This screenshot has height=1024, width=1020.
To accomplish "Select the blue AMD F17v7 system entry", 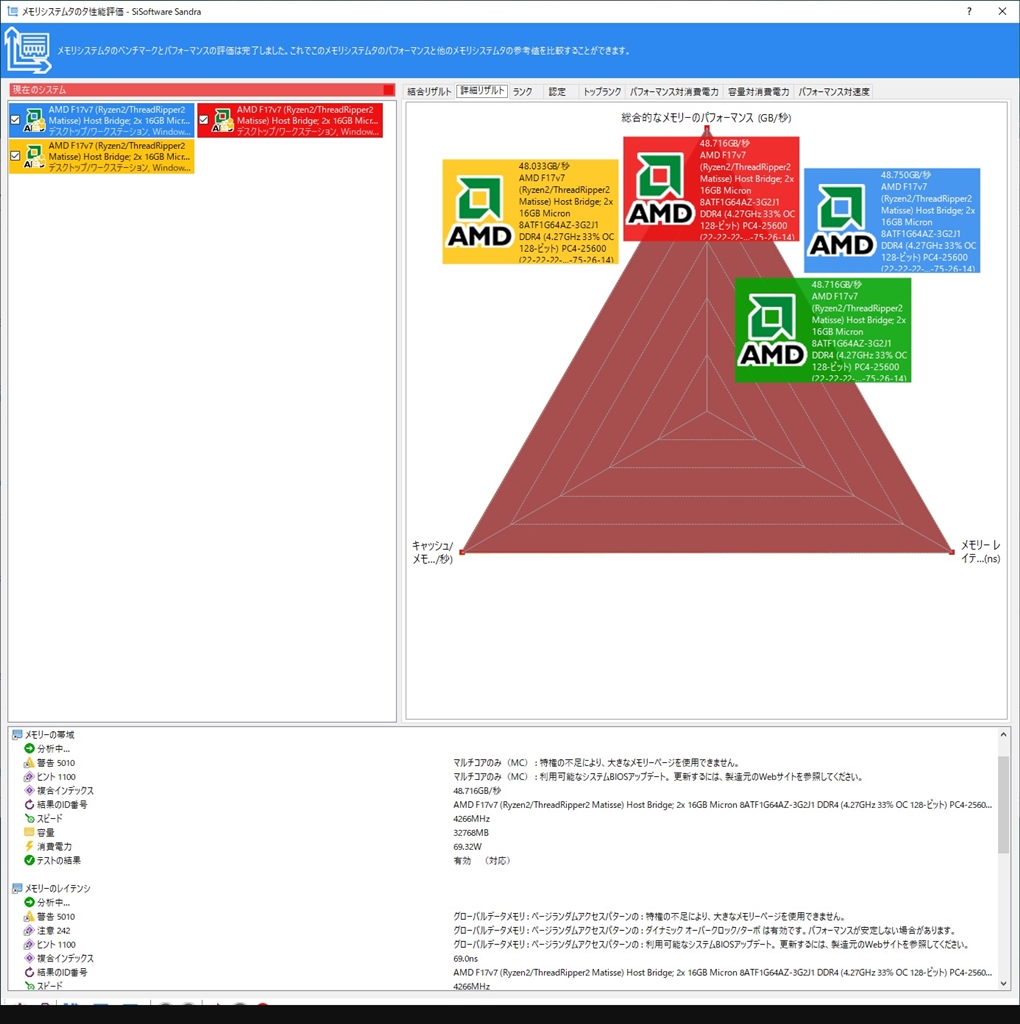I will click(x=101, y=120).
